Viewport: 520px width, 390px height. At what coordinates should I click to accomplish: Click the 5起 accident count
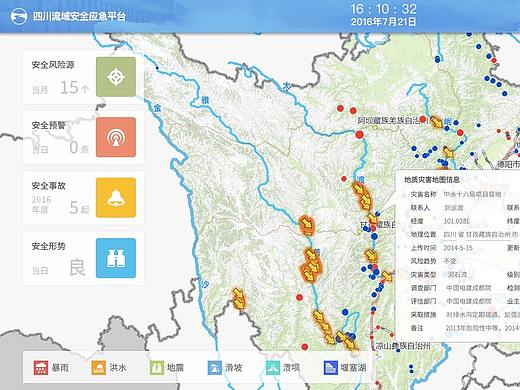coord(79,208)
